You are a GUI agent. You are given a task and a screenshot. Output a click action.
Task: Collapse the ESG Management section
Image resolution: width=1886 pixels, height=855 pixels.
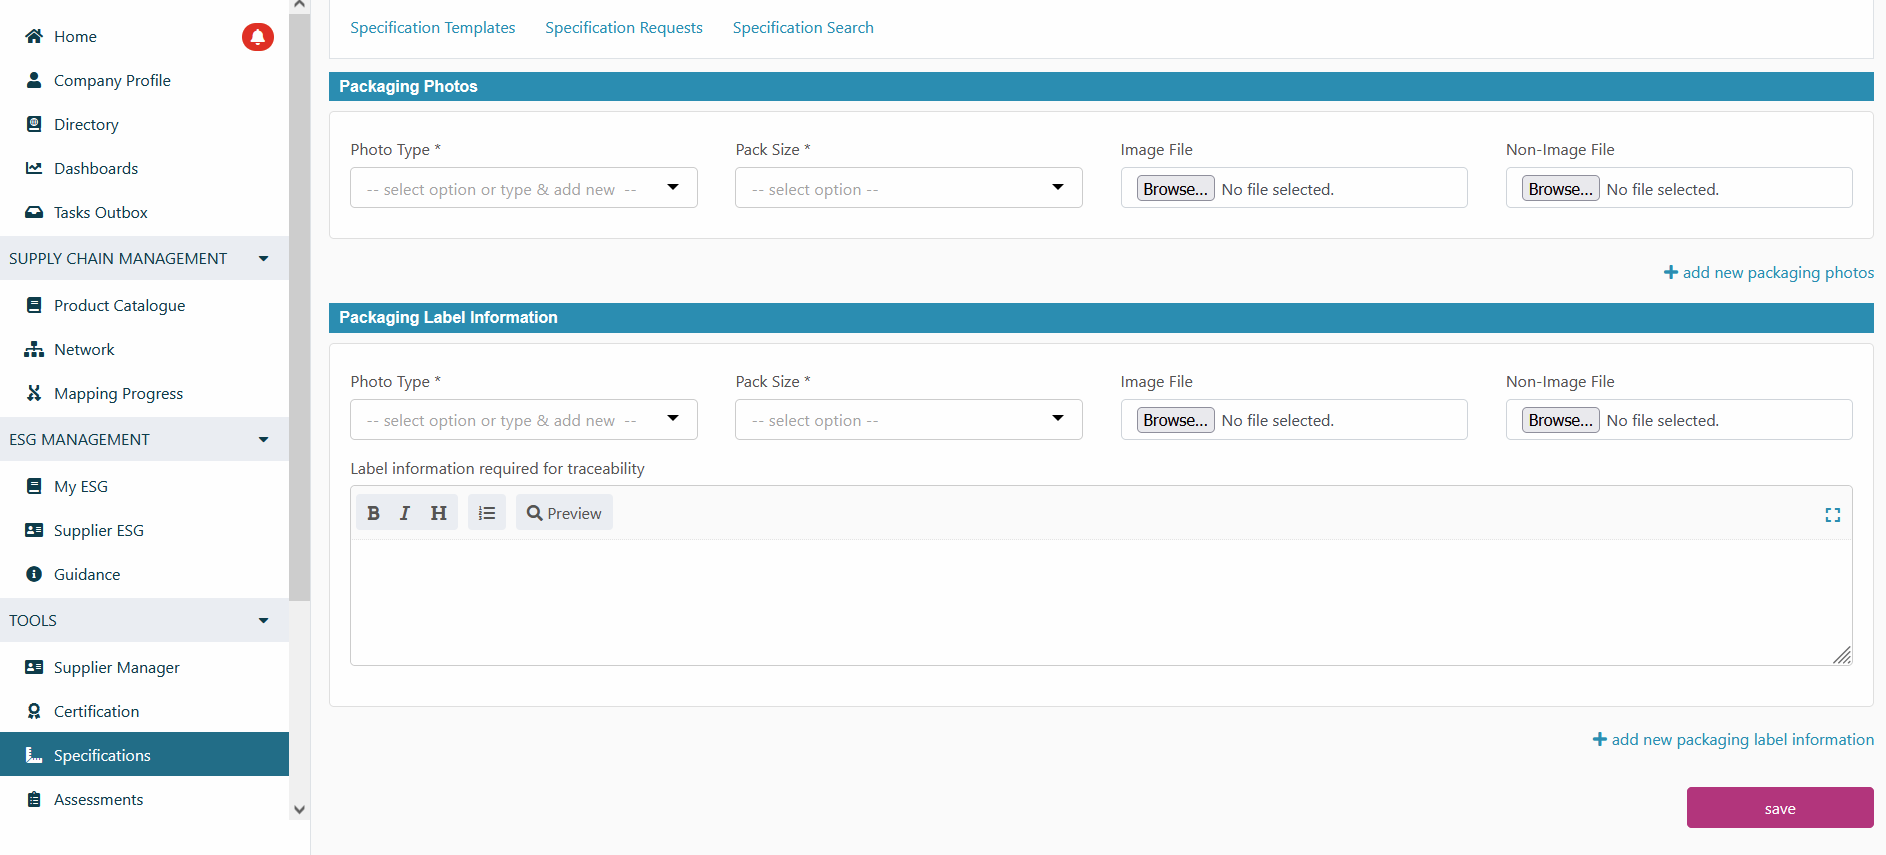coord(263,440)
